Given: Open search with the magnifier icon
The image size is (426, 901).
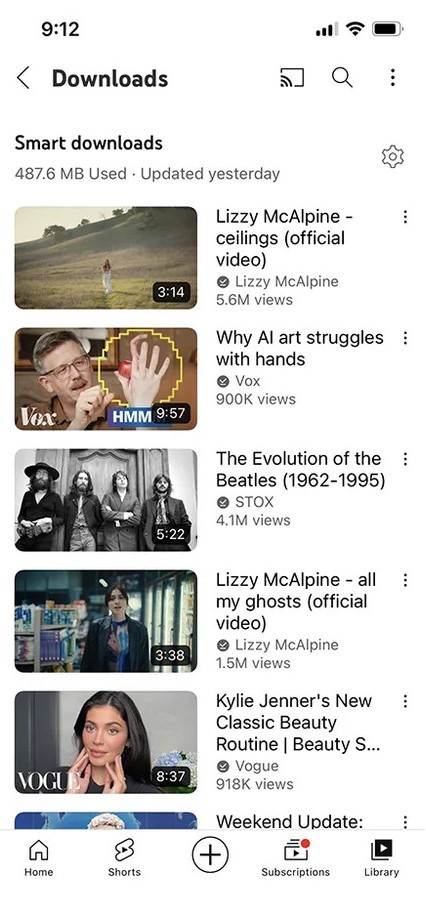Looking at the screenshot, I should click(342, 78).
